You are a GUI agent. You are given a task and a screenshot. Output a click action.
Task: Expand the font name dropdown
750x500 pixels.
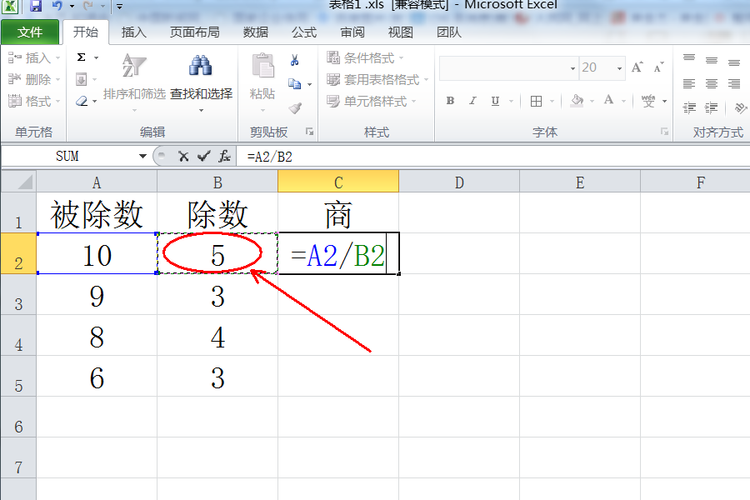pyautogui.click(x=573, y=68)
